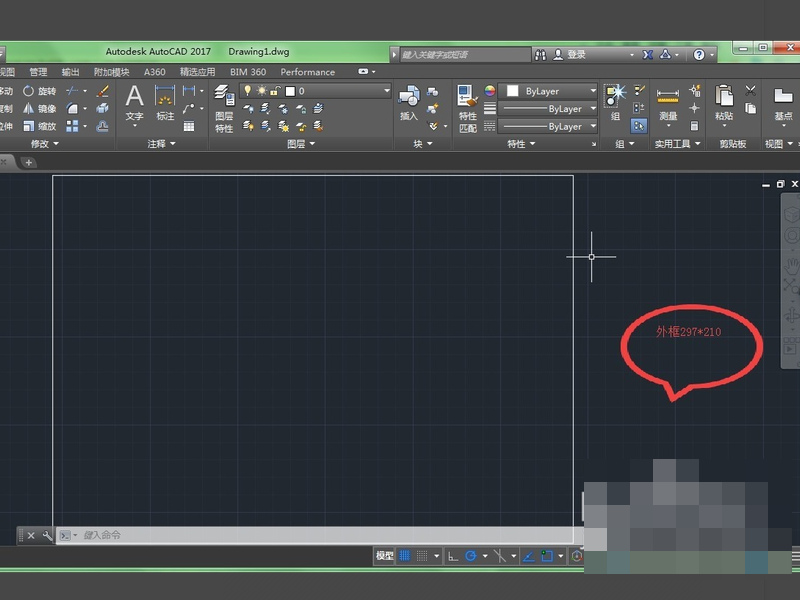This screenshot has width=800, height=600.
Task: Click the new drawing tab plus button
Action: click(29, 162)
